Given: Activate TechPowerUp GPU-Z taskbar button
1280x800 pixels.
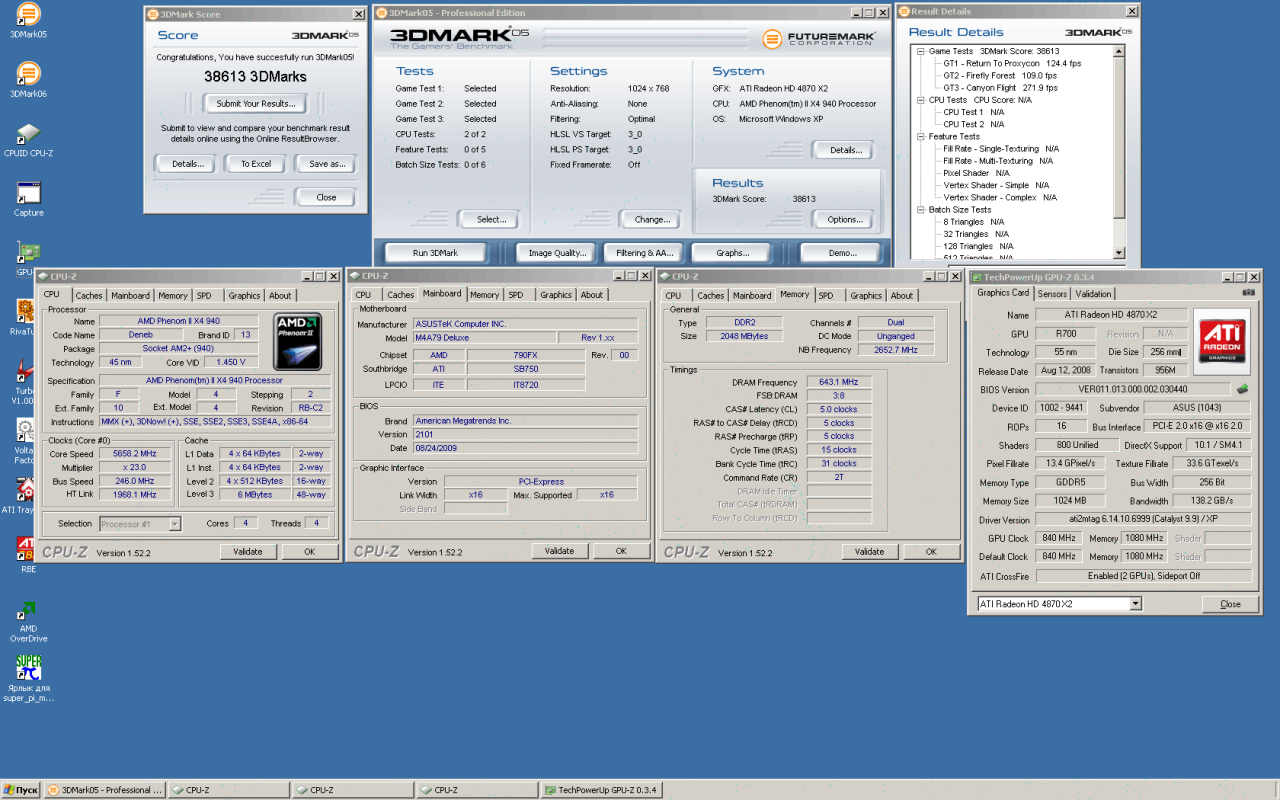Looking at the screenshot, I should pyautogui.click(x=600, y=790).
